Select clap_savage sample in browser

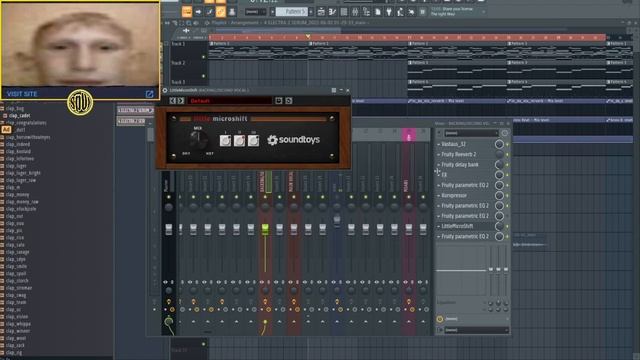point(18,252)
